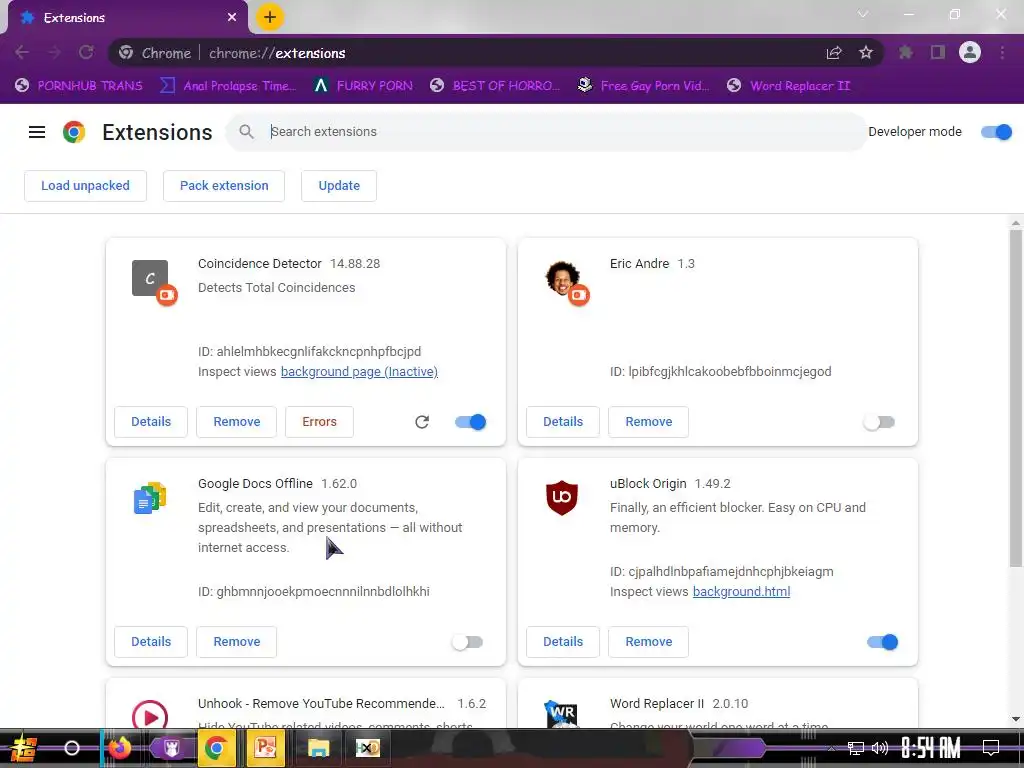This screenshot has width=1024, height=768.
Task: Open Chrome's three-dot menu
Action: [1002, 52]
